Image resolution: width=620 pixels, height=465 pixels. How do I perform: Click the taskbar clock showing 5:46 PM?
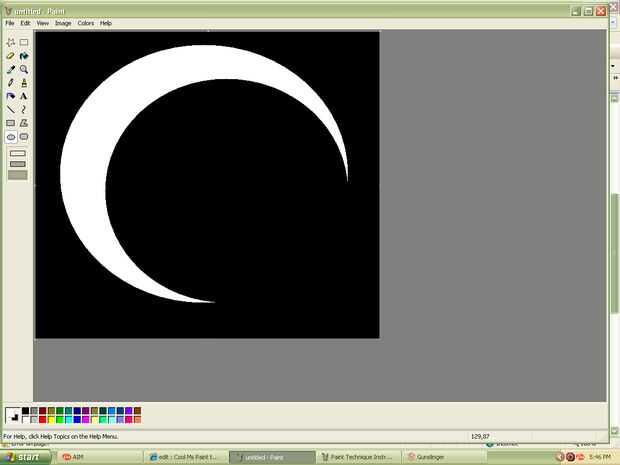[x=600, y=457]
